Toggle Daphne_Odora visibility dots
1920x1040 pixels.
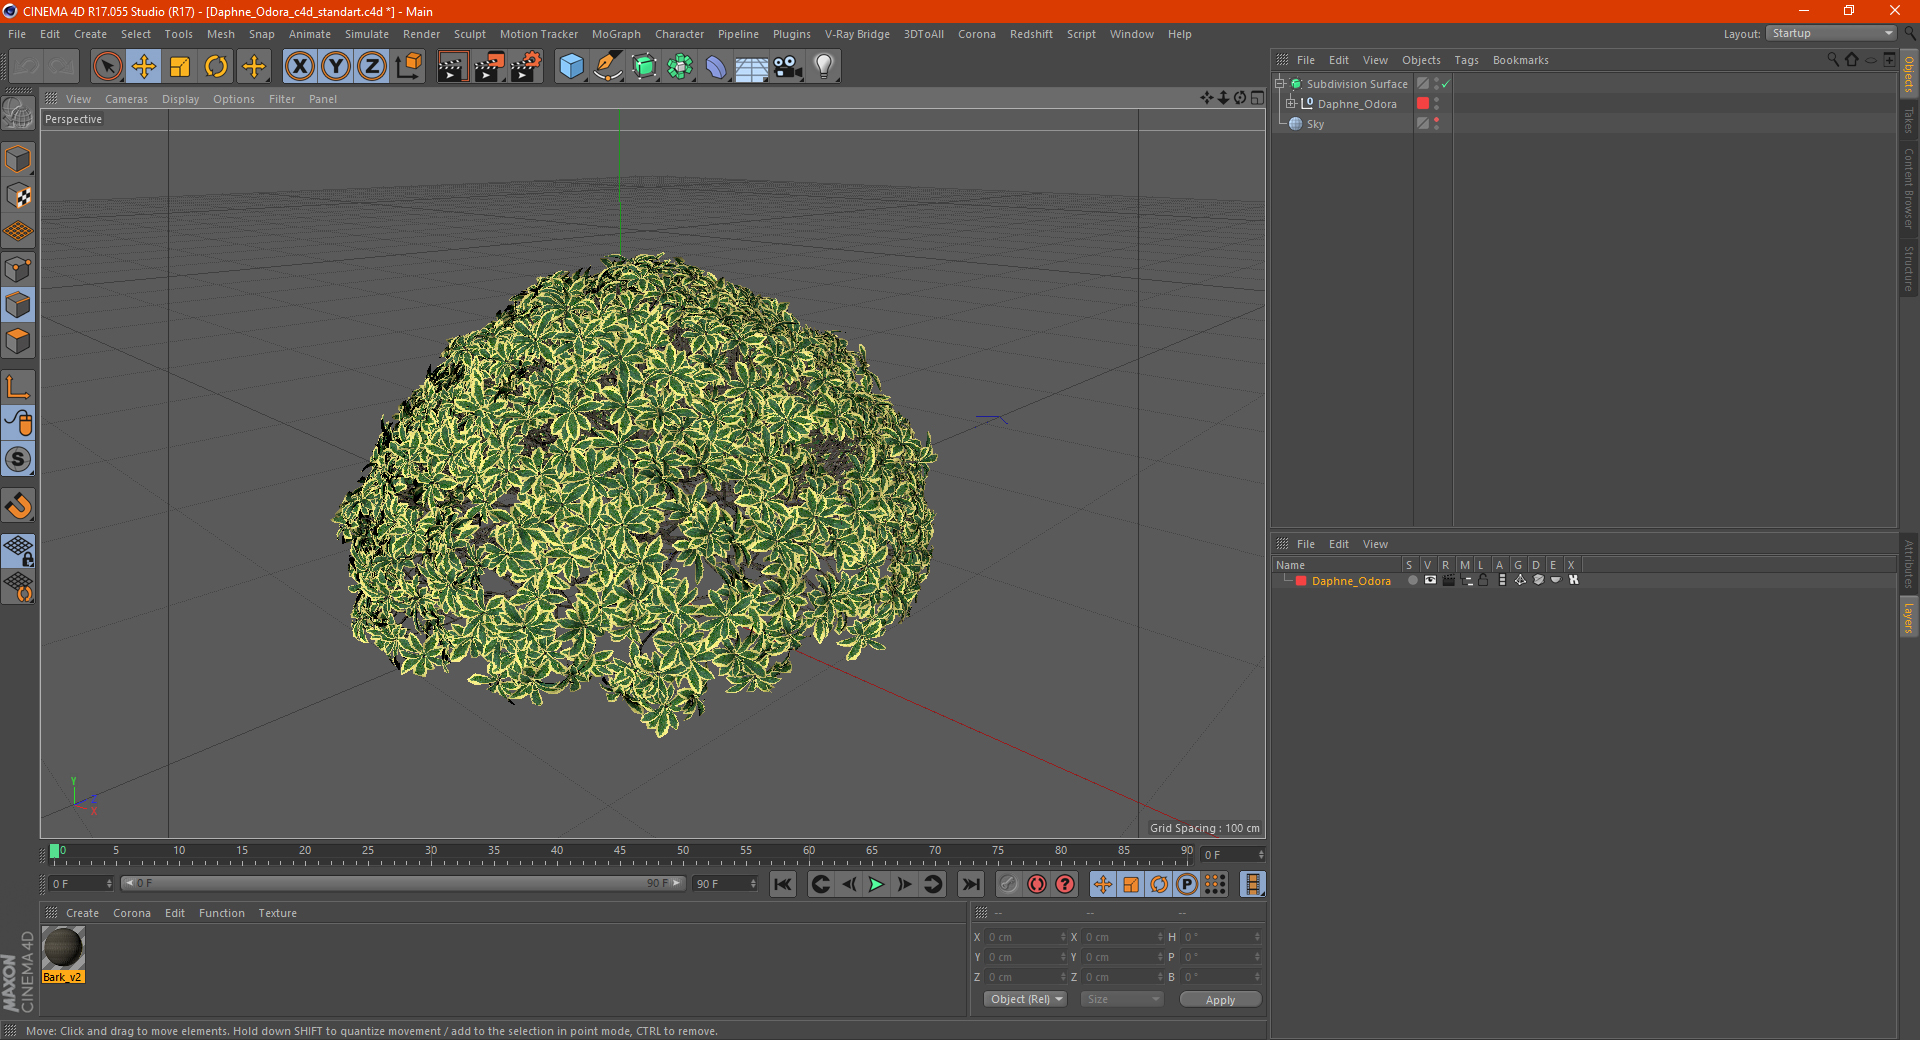pos(1437,104)
